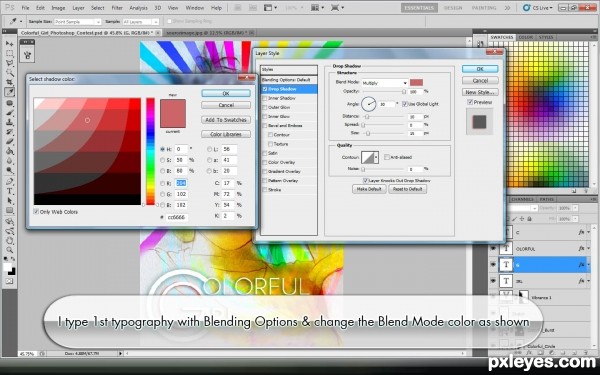
Task: Select the Rectangle shape tool
Action: pos(9,210)
